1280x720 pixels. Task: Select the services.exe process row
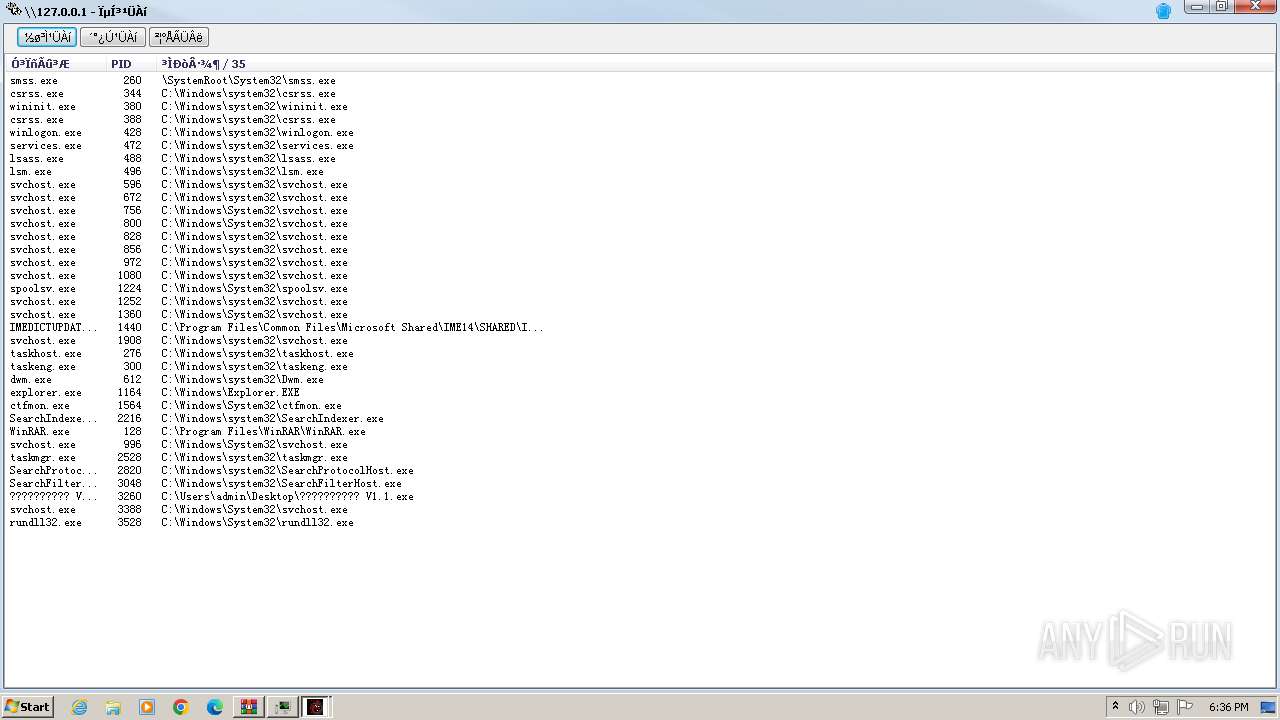coord(640,145)
